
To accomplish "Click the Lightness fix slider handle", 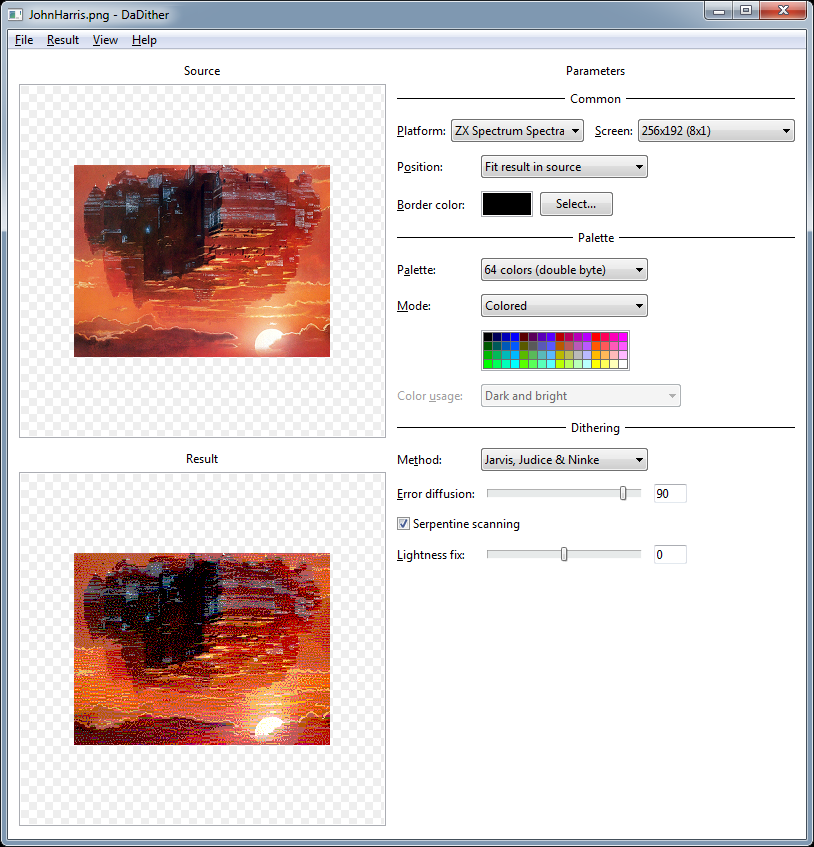I will tap(564, 554).
